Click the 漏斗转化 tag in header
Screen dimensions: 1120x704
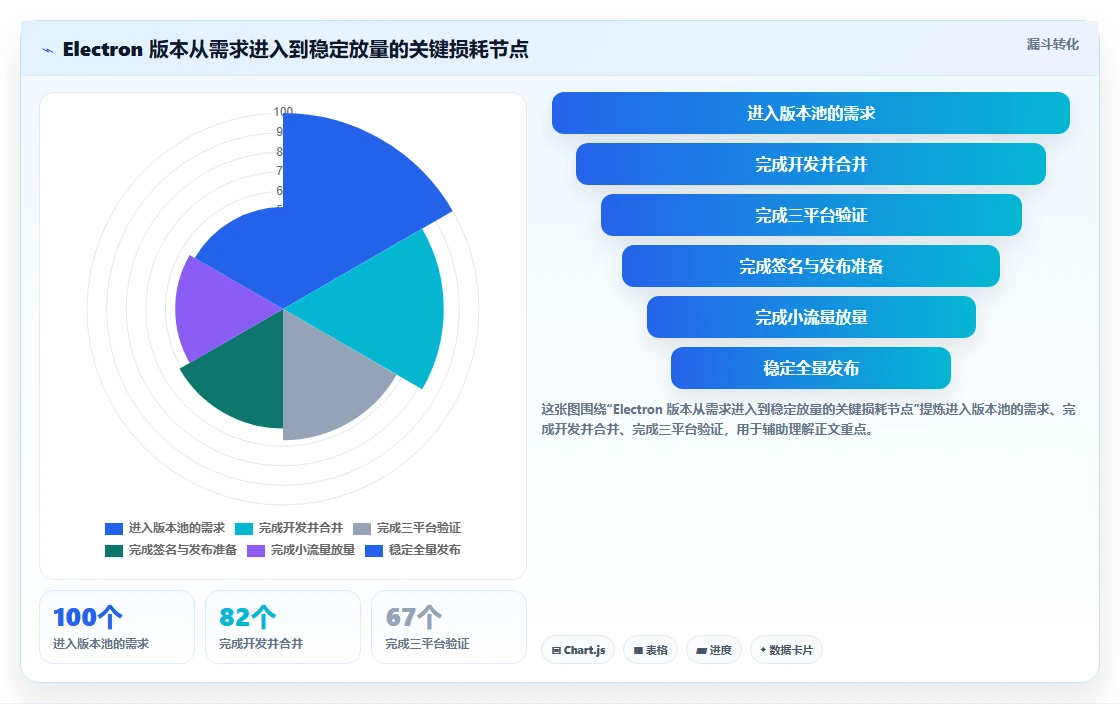tap(1052, 44)
